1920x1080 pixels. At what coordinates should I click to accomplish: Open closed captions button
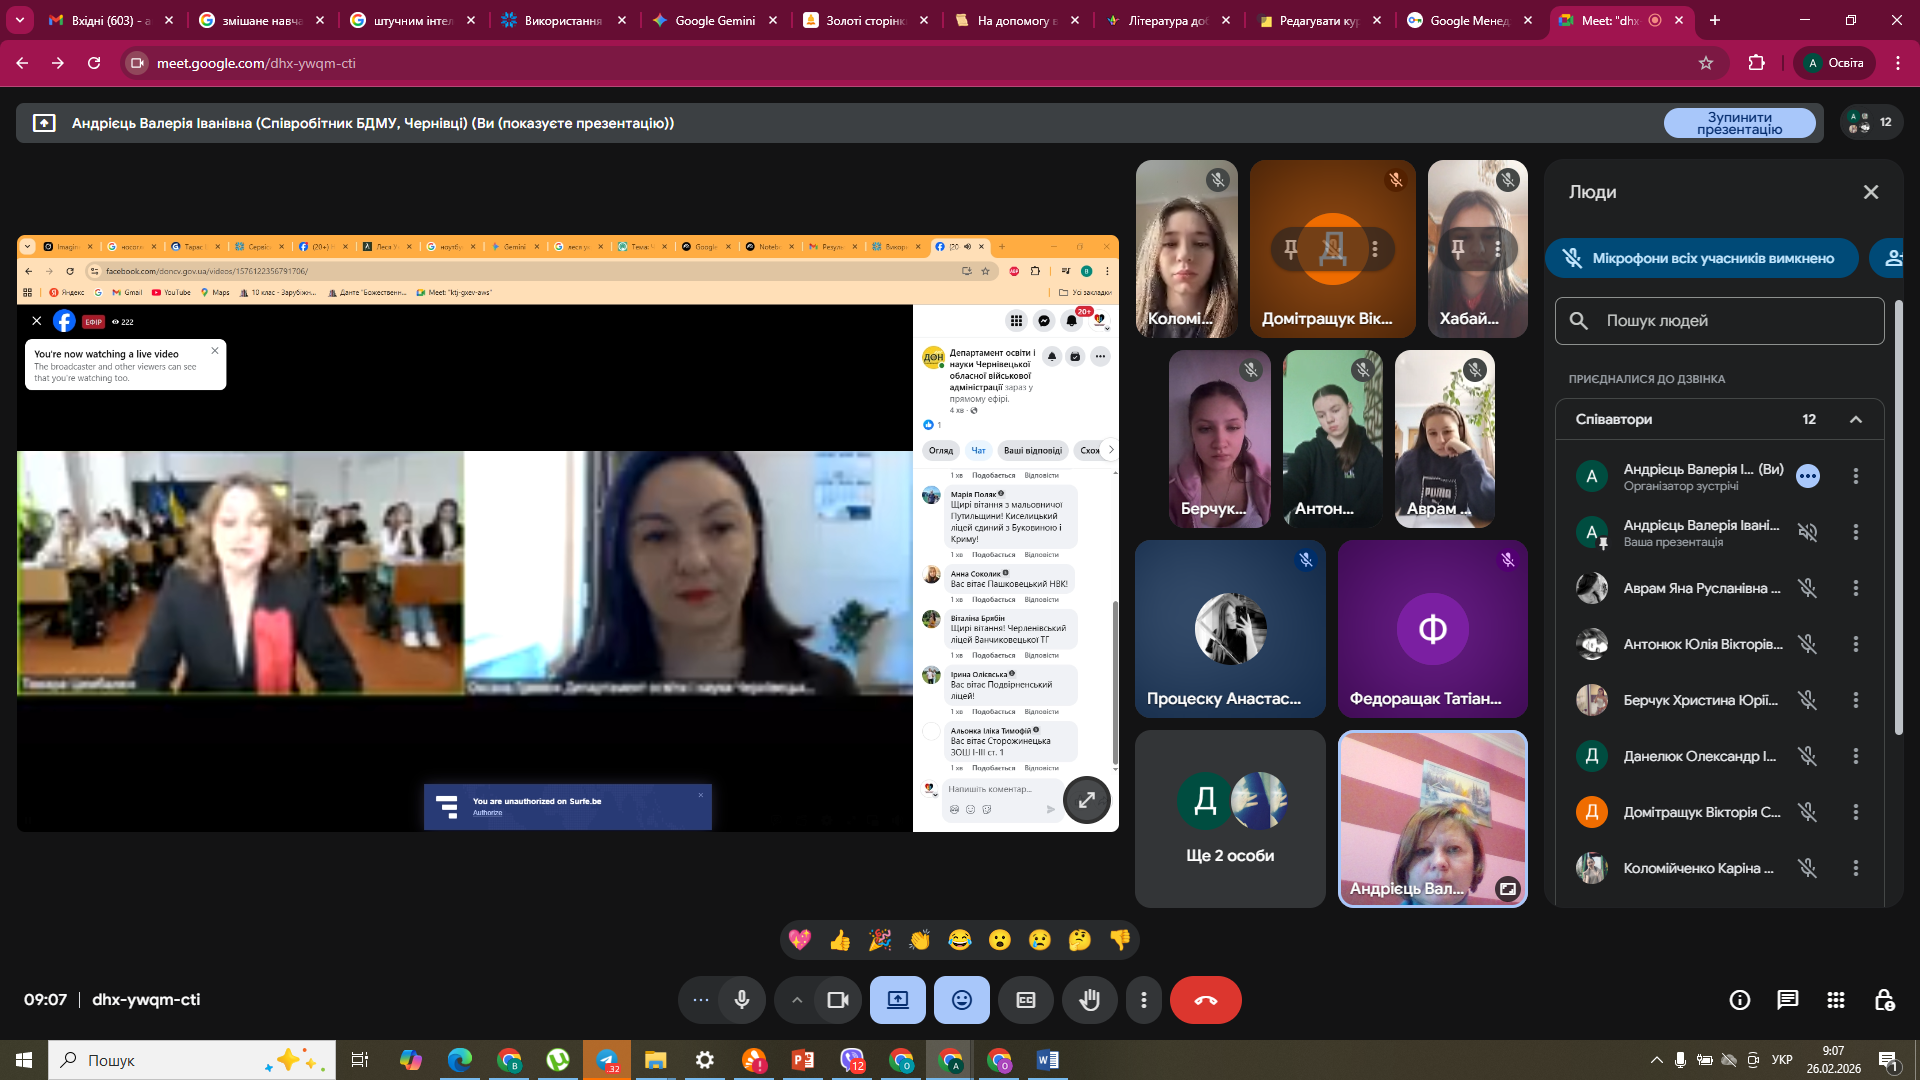point(1026,1000)
